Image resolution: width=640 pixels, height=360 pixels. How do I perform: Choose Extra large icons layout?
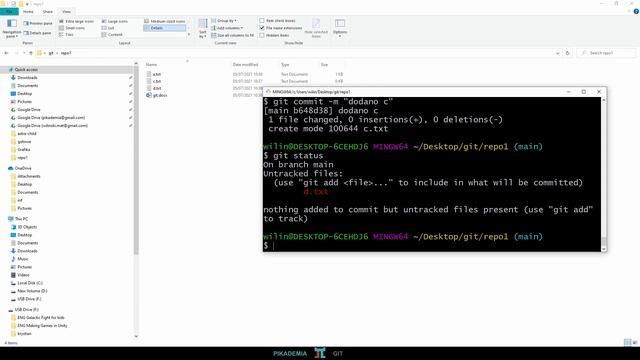[x=76, y=21]
